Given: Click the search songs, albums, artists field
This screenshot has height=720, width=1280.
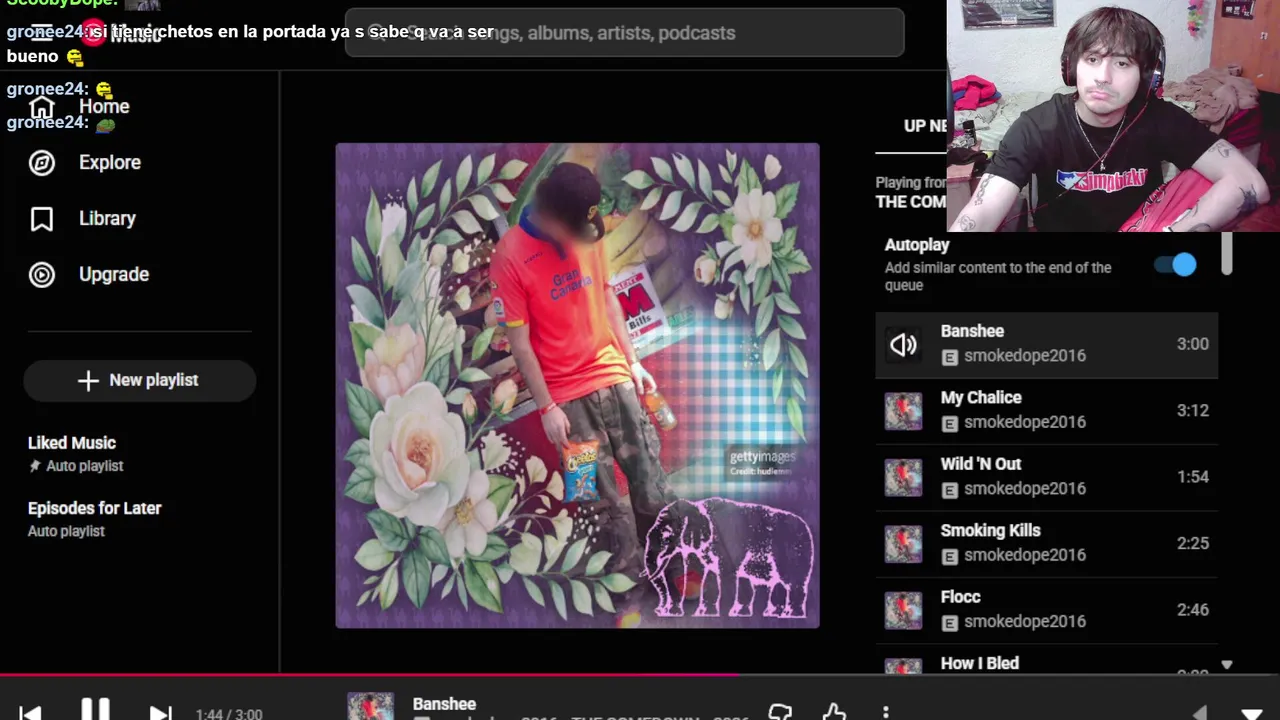Looking at the screenshot, I should 624,33.
